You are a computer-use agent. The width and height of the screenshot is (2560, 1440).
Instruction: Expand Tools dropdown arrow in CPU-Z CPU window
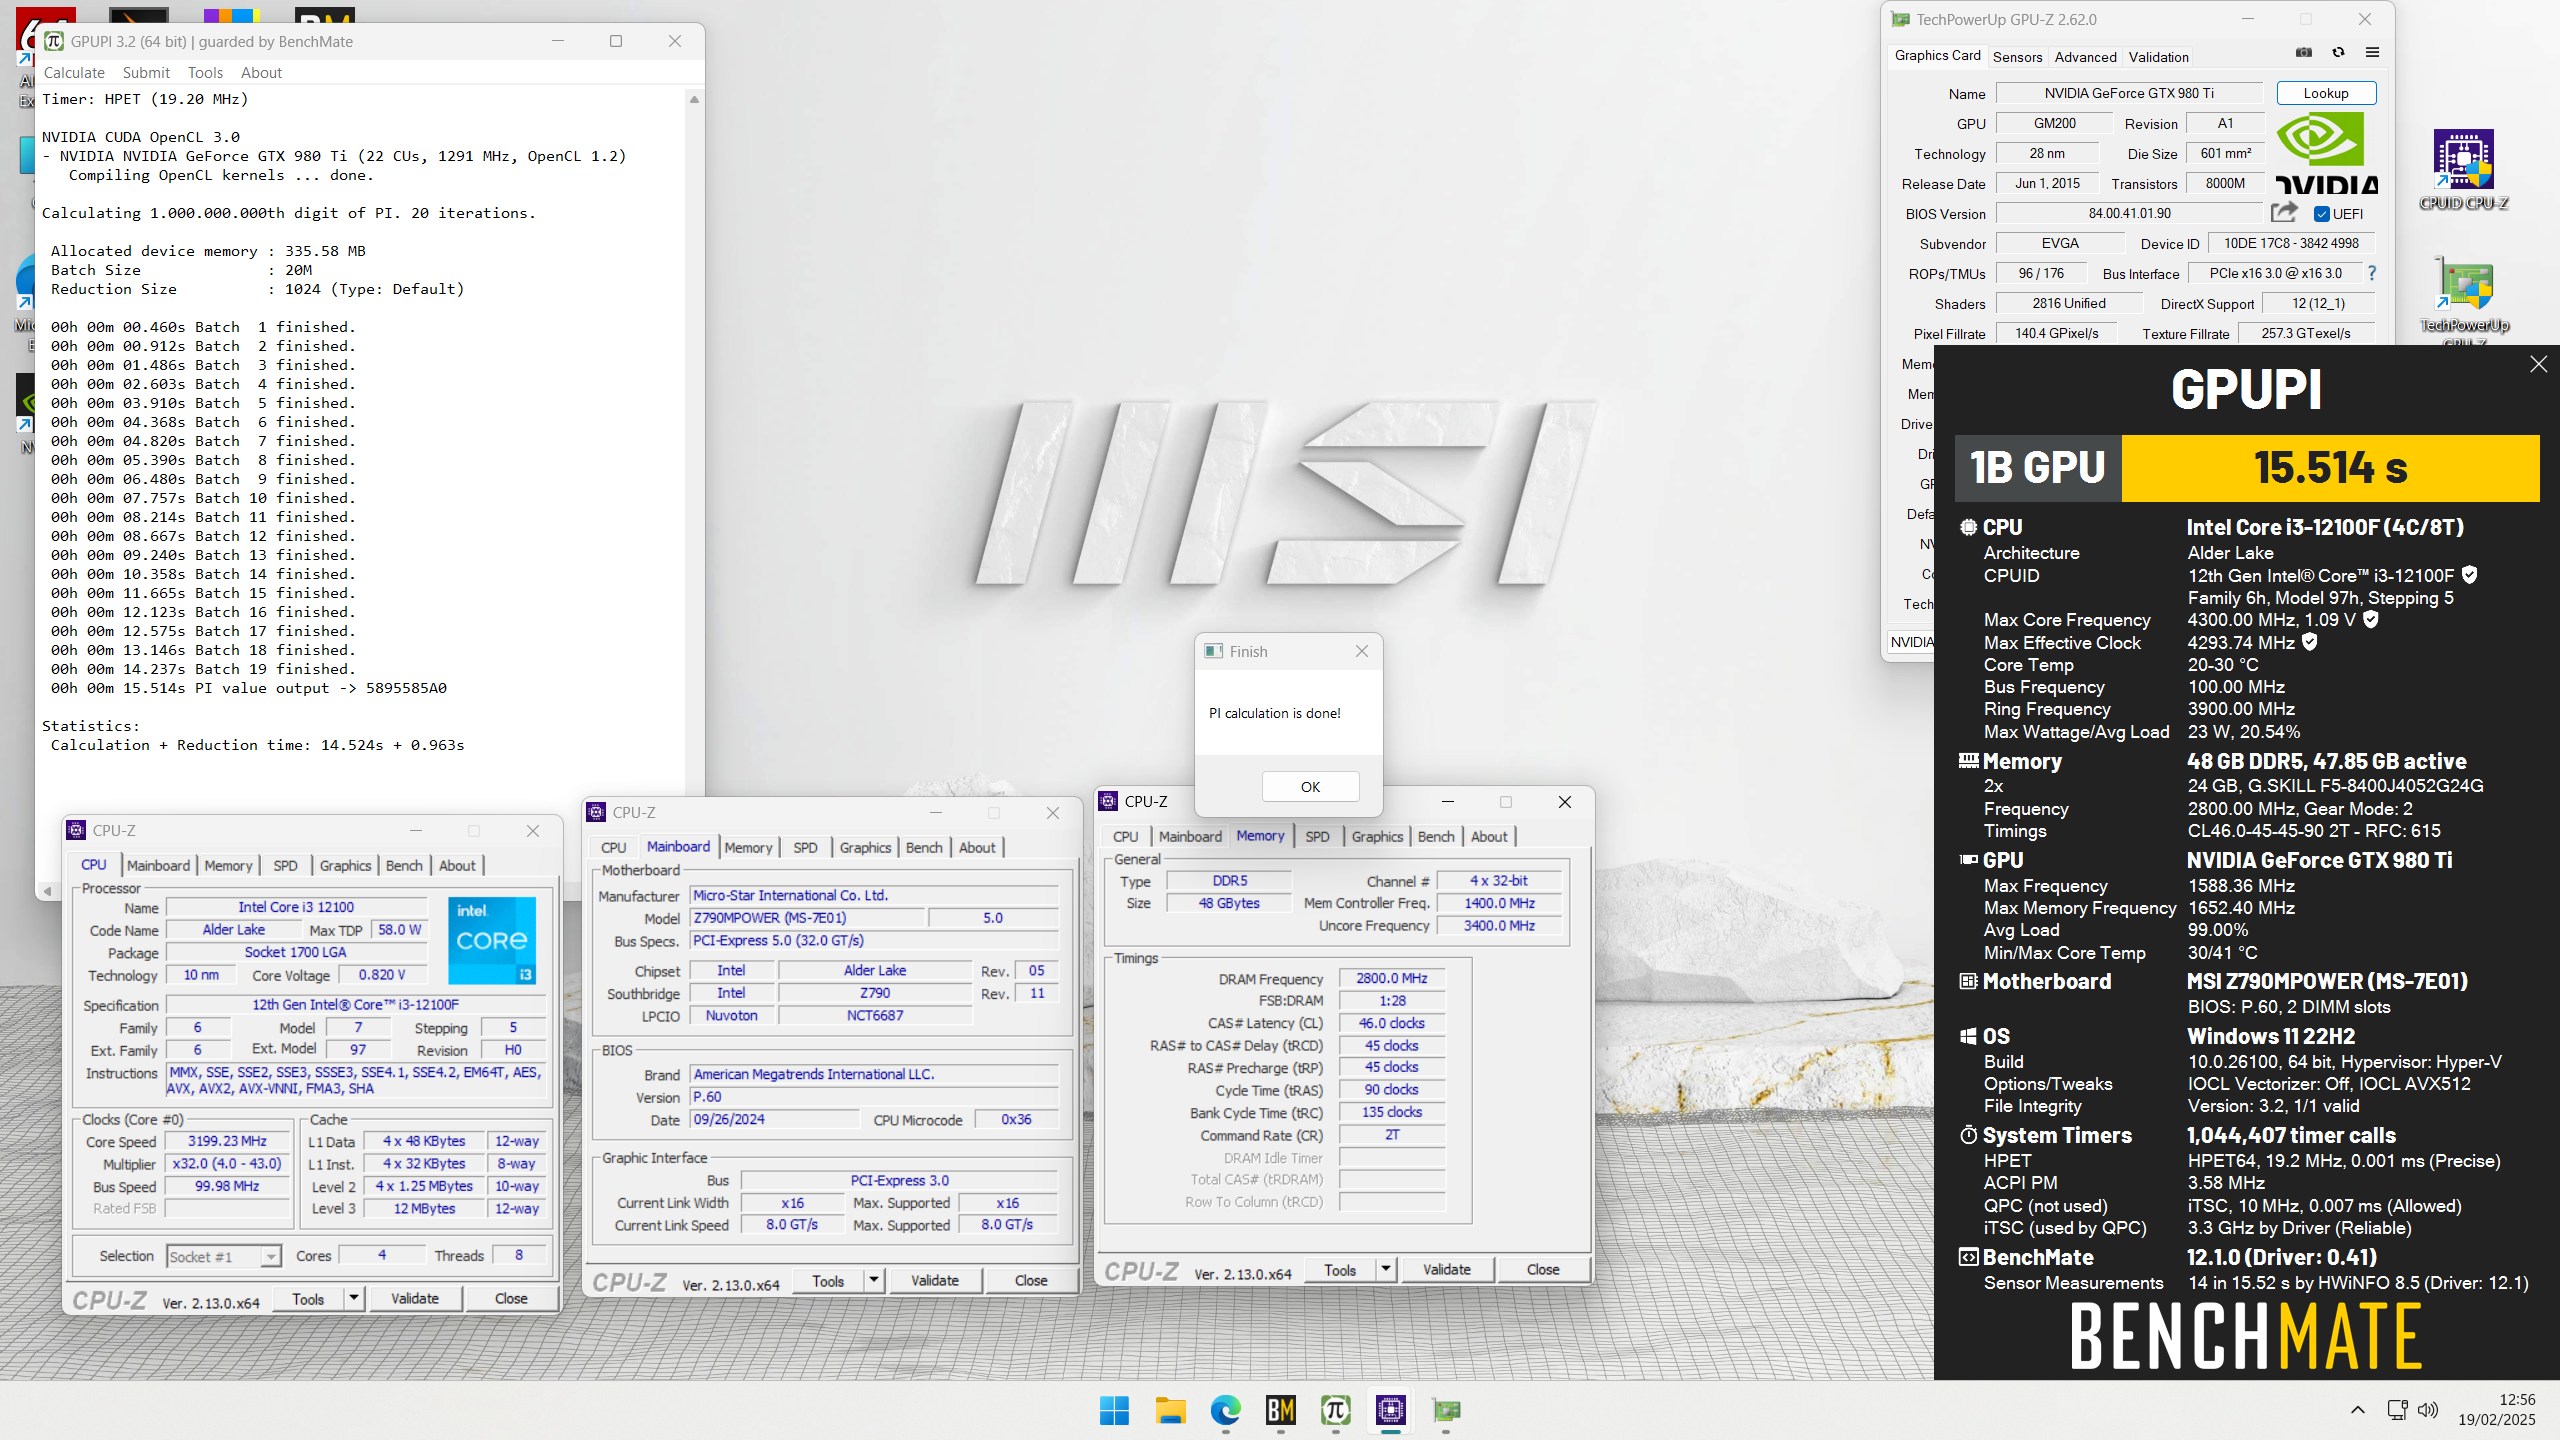353,1298
